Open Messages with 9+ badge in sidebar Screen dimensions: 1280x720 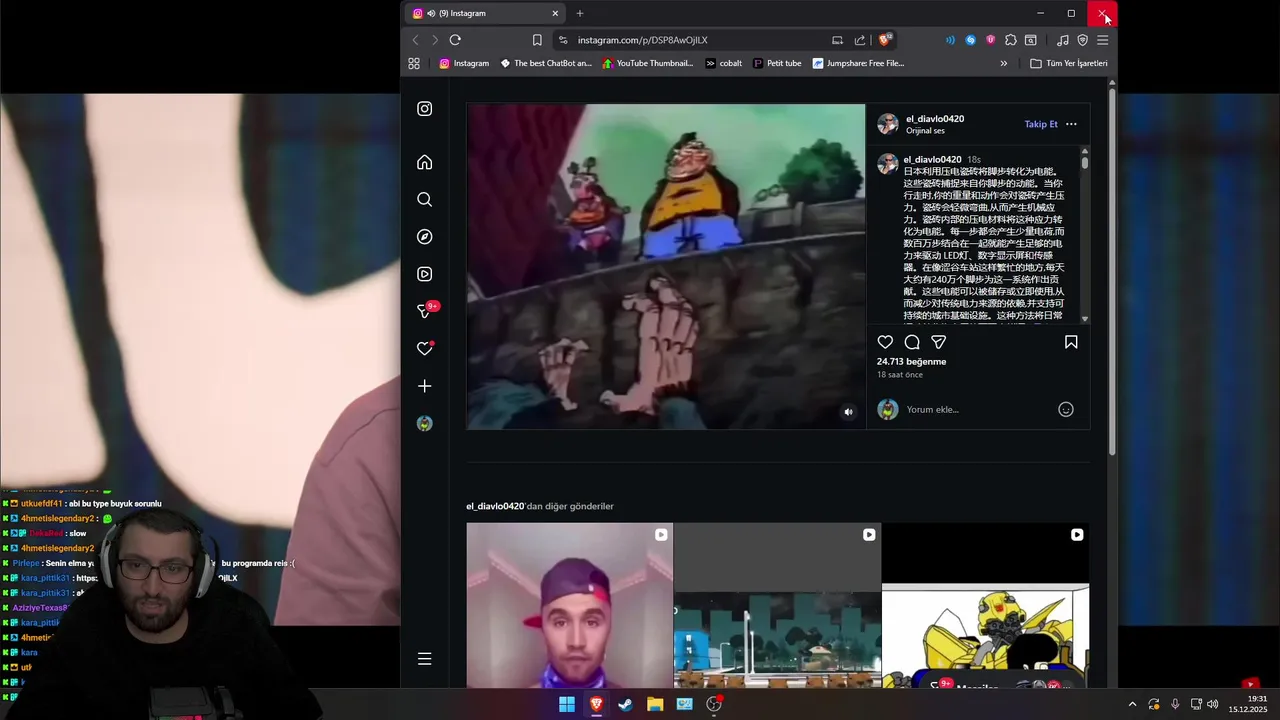pyautogui.click(x=425, y=311)
